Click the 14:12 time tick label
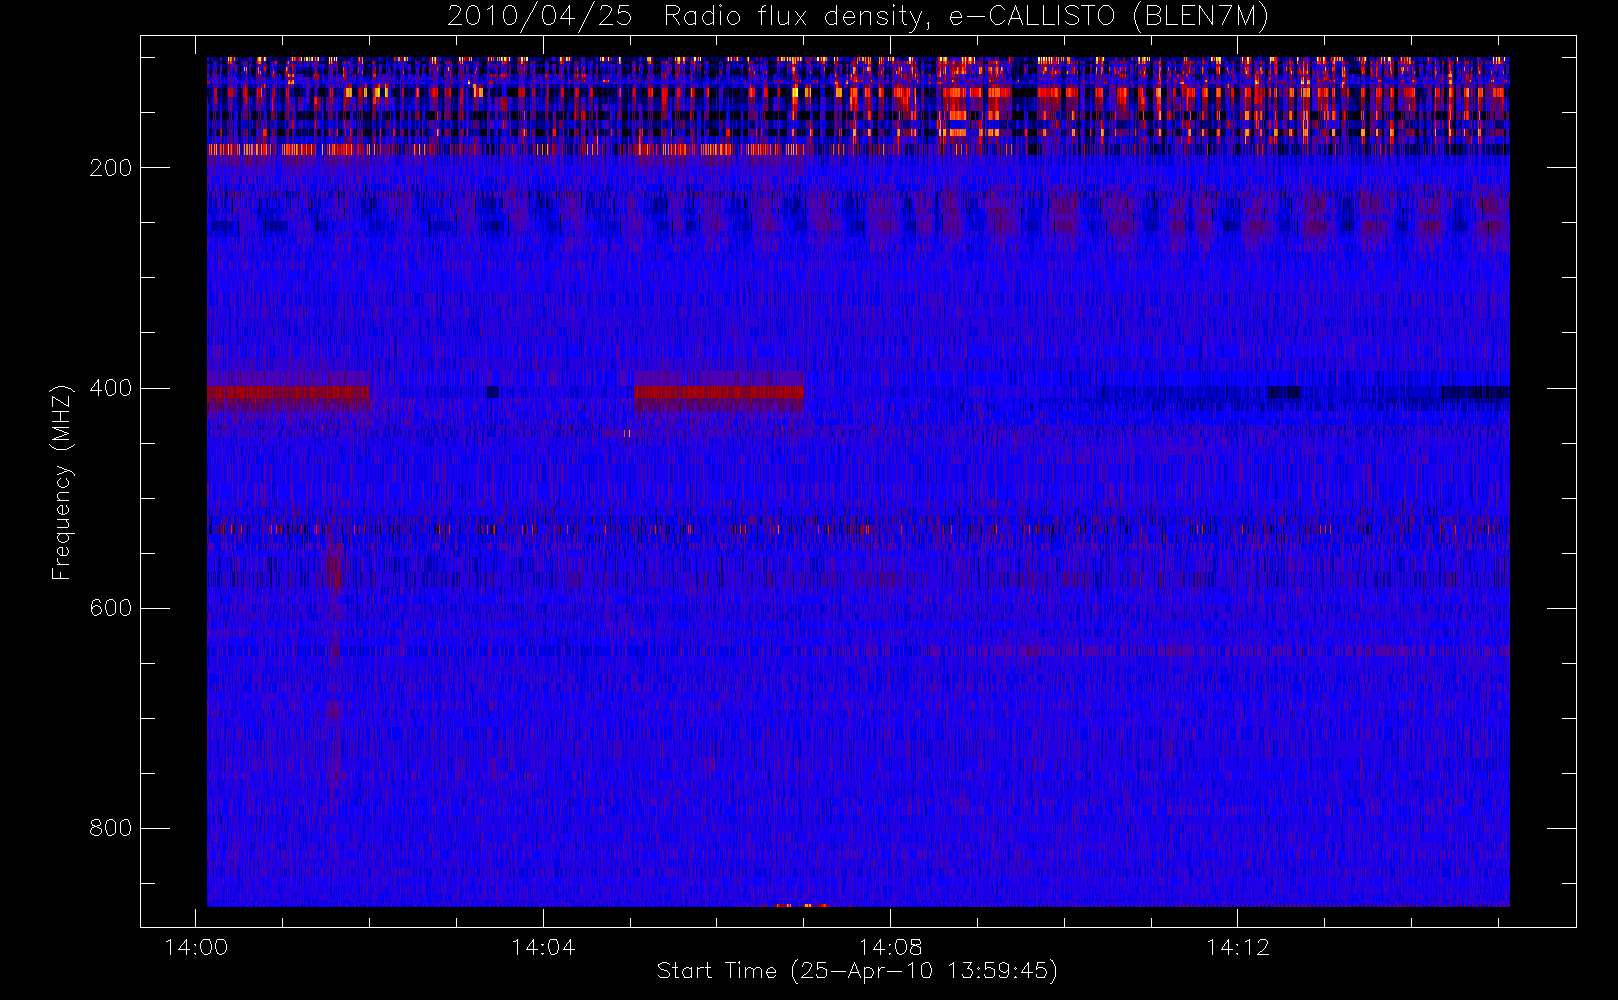The height and width of the screenshot is (1000, 1618). pyautogui.click(x=1237, y=947)
